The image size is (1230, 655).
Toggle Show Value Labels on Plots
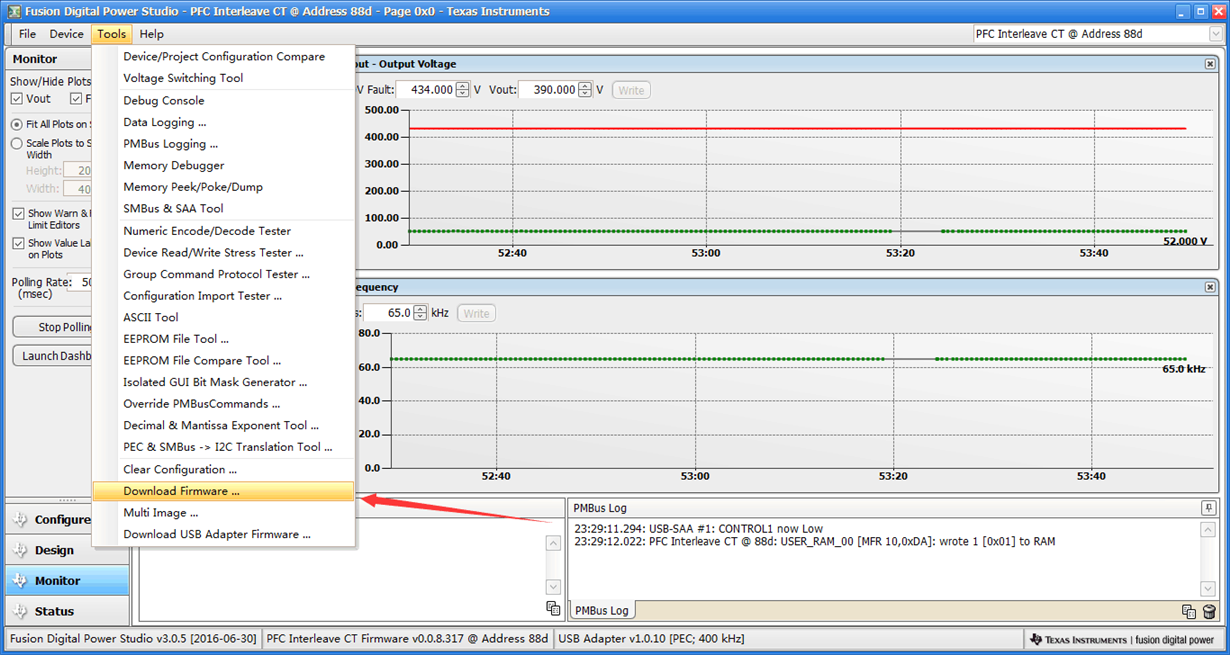click(x=18, y=244)
